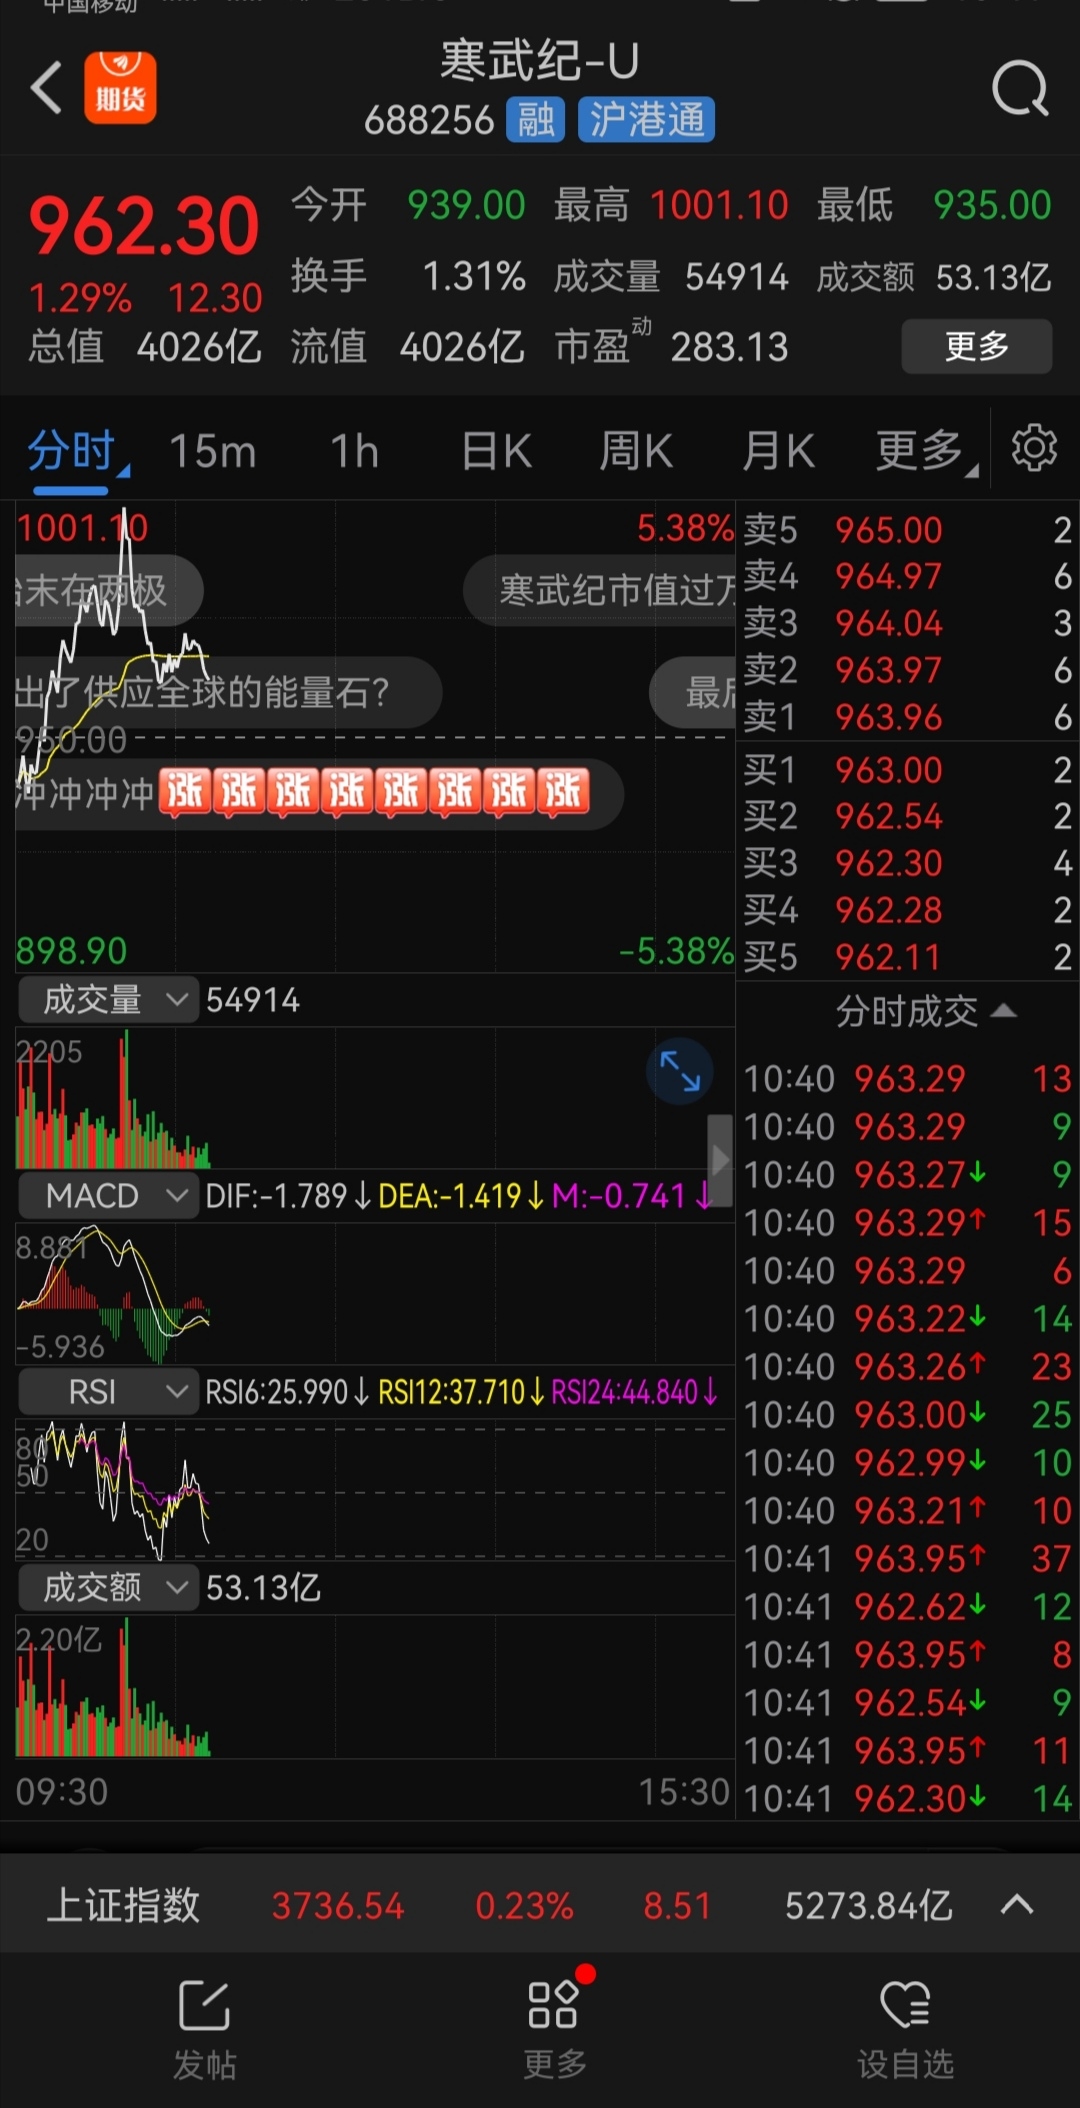
Task: Tap the 成交额 turnover bar chart
Action: (x=375, y=1686)
